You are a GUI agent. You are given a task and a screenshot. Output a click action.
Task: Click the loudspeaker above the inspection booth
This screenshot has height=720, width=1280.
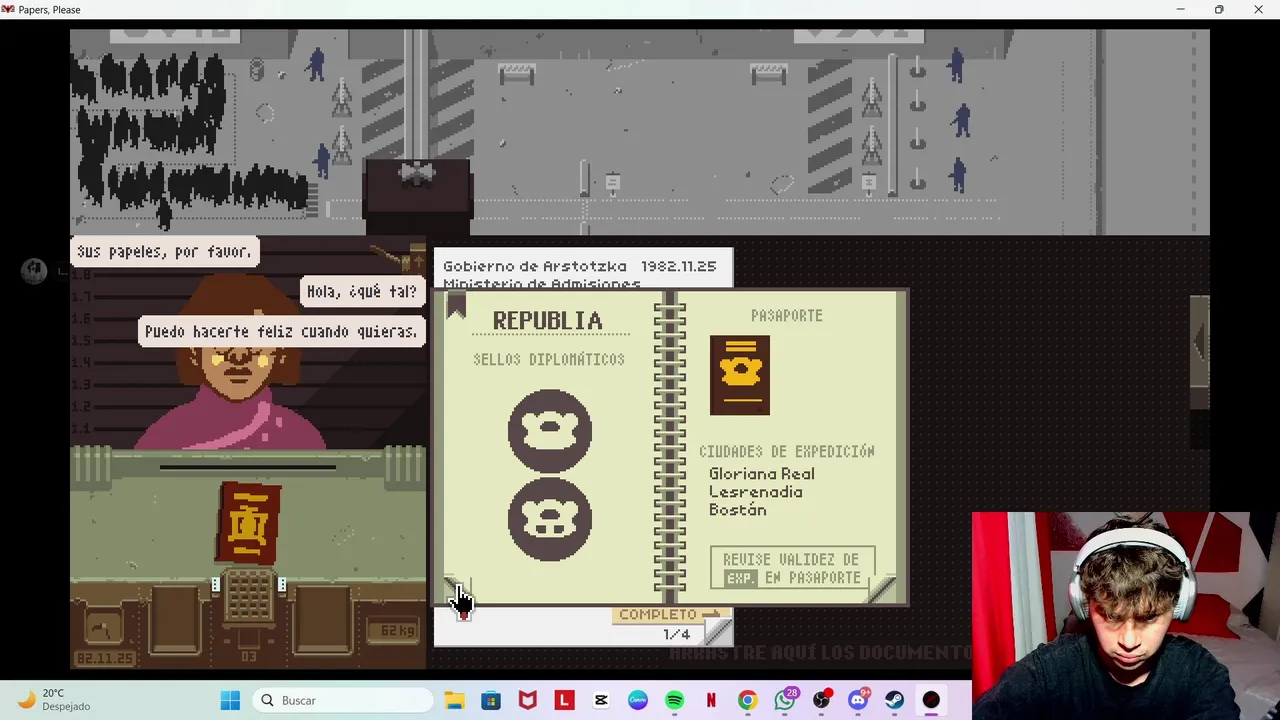[x=417, y=173]
